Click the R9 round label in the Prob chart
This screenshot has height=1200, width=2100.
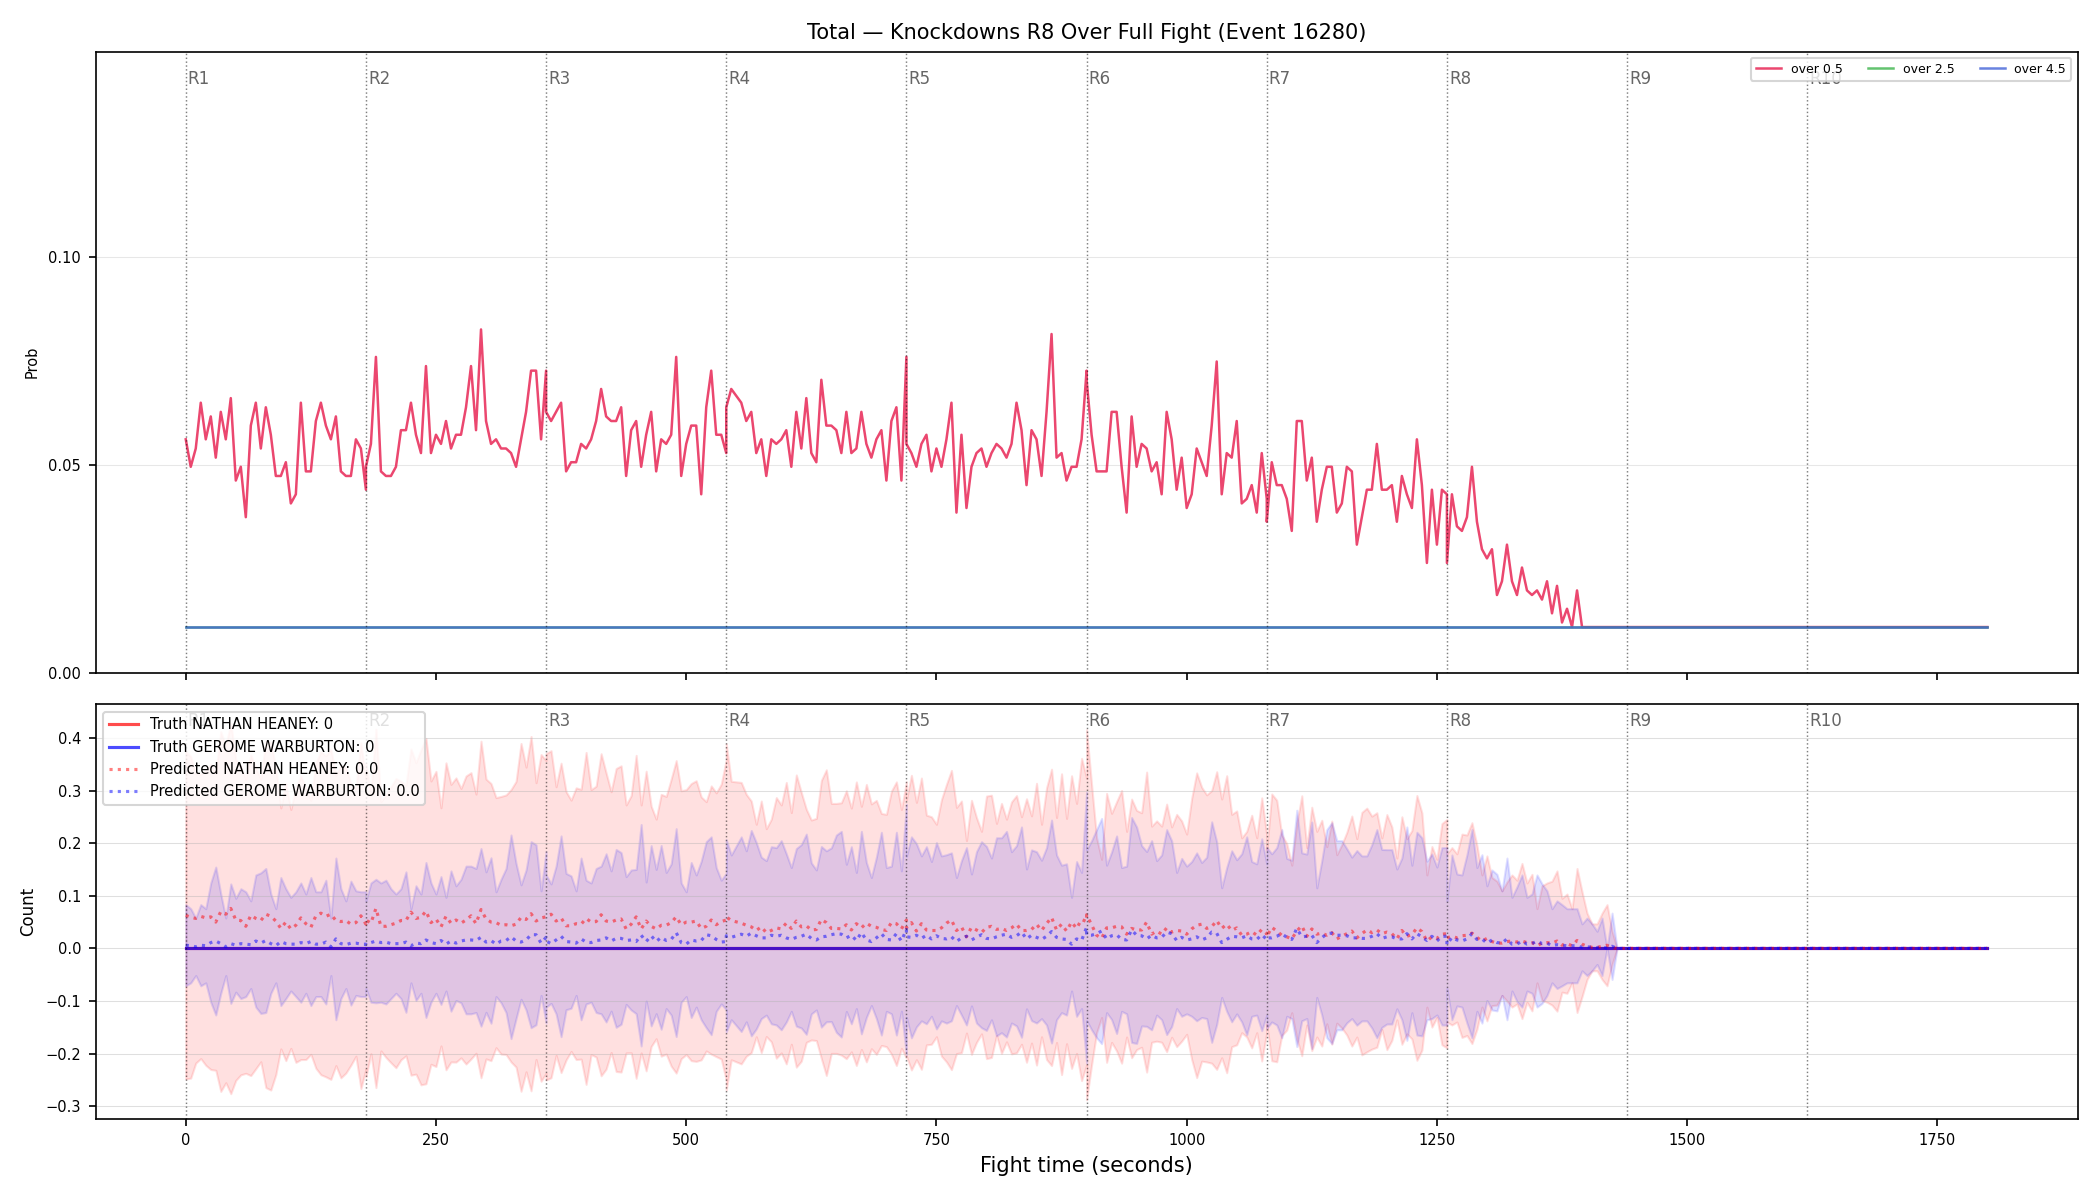tap(1640, 78)
